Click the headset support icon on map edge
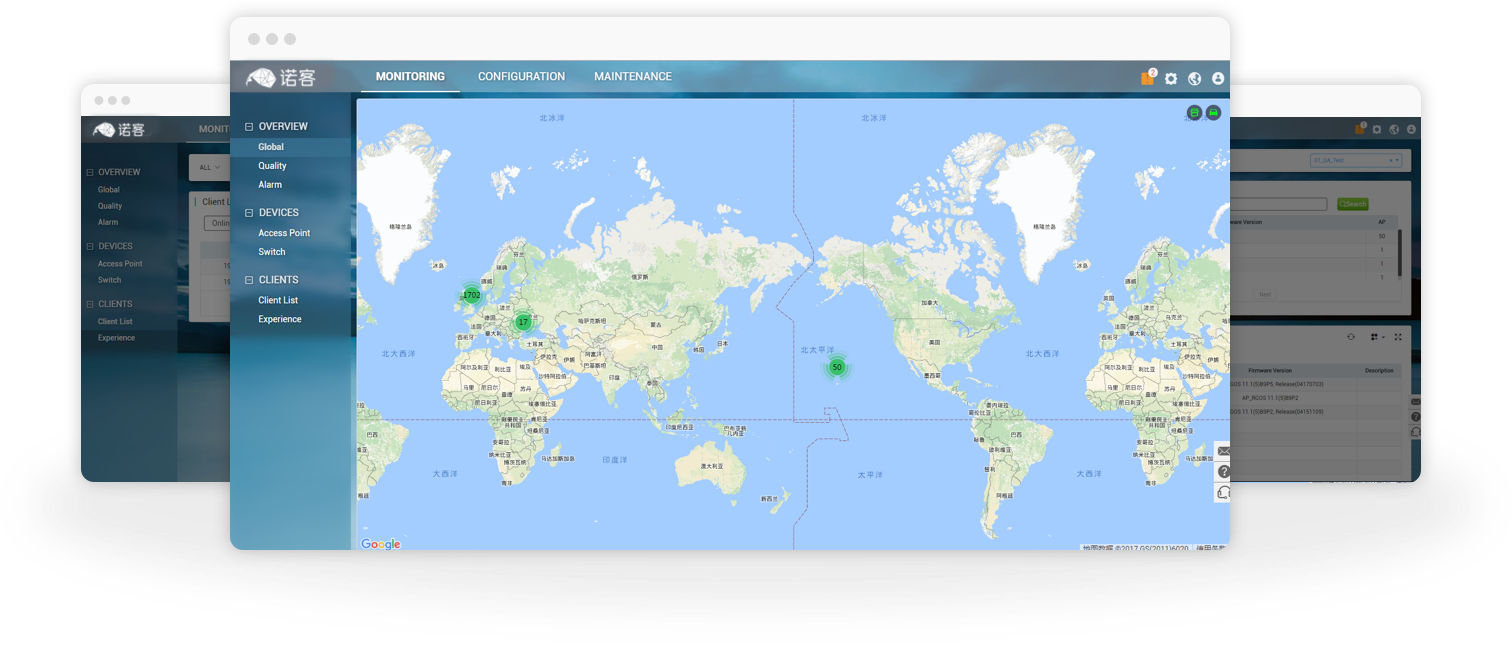The image size is (1512, 645). pos(1222,492)
